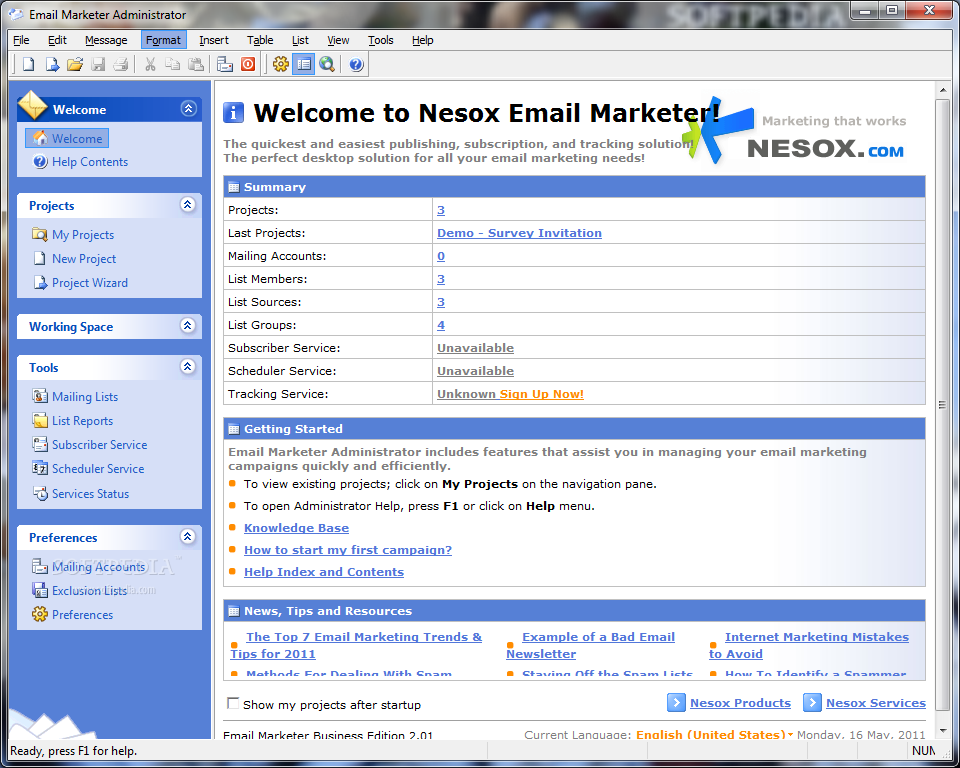The image size is (960, 768).
Task: Click the house icon next to Welcome item
Action: [x=40, y=138]
